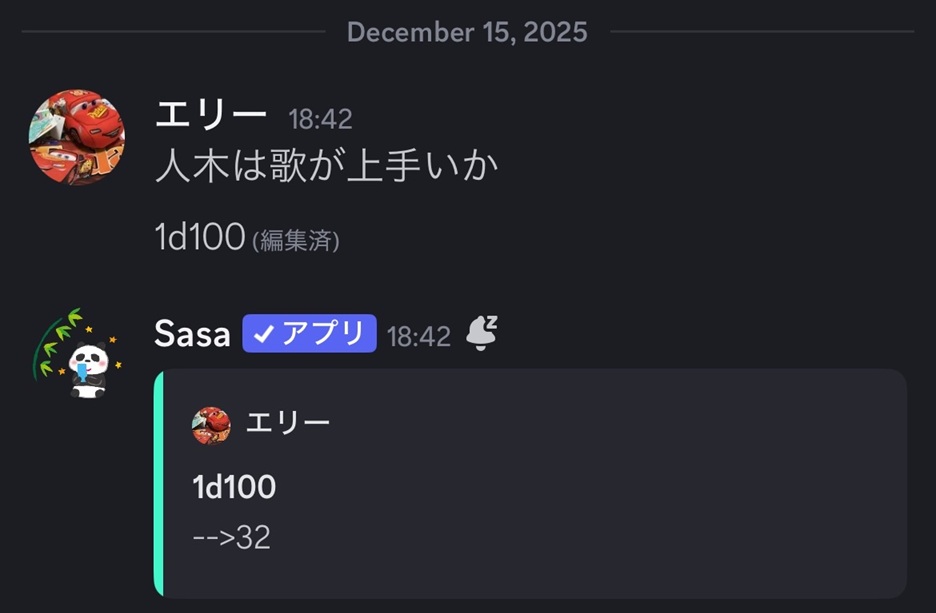
Task: Tap the Sasa panda bot avatar
Action: pyautogui.click(x=86, y=367)
